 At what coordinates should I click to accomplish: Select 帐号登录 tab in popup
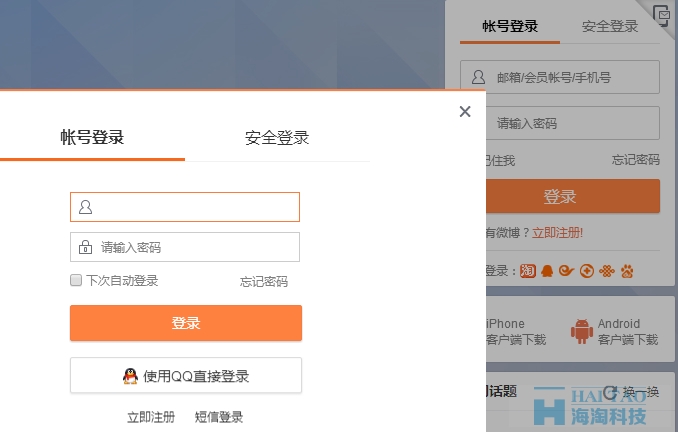(92, 138)
